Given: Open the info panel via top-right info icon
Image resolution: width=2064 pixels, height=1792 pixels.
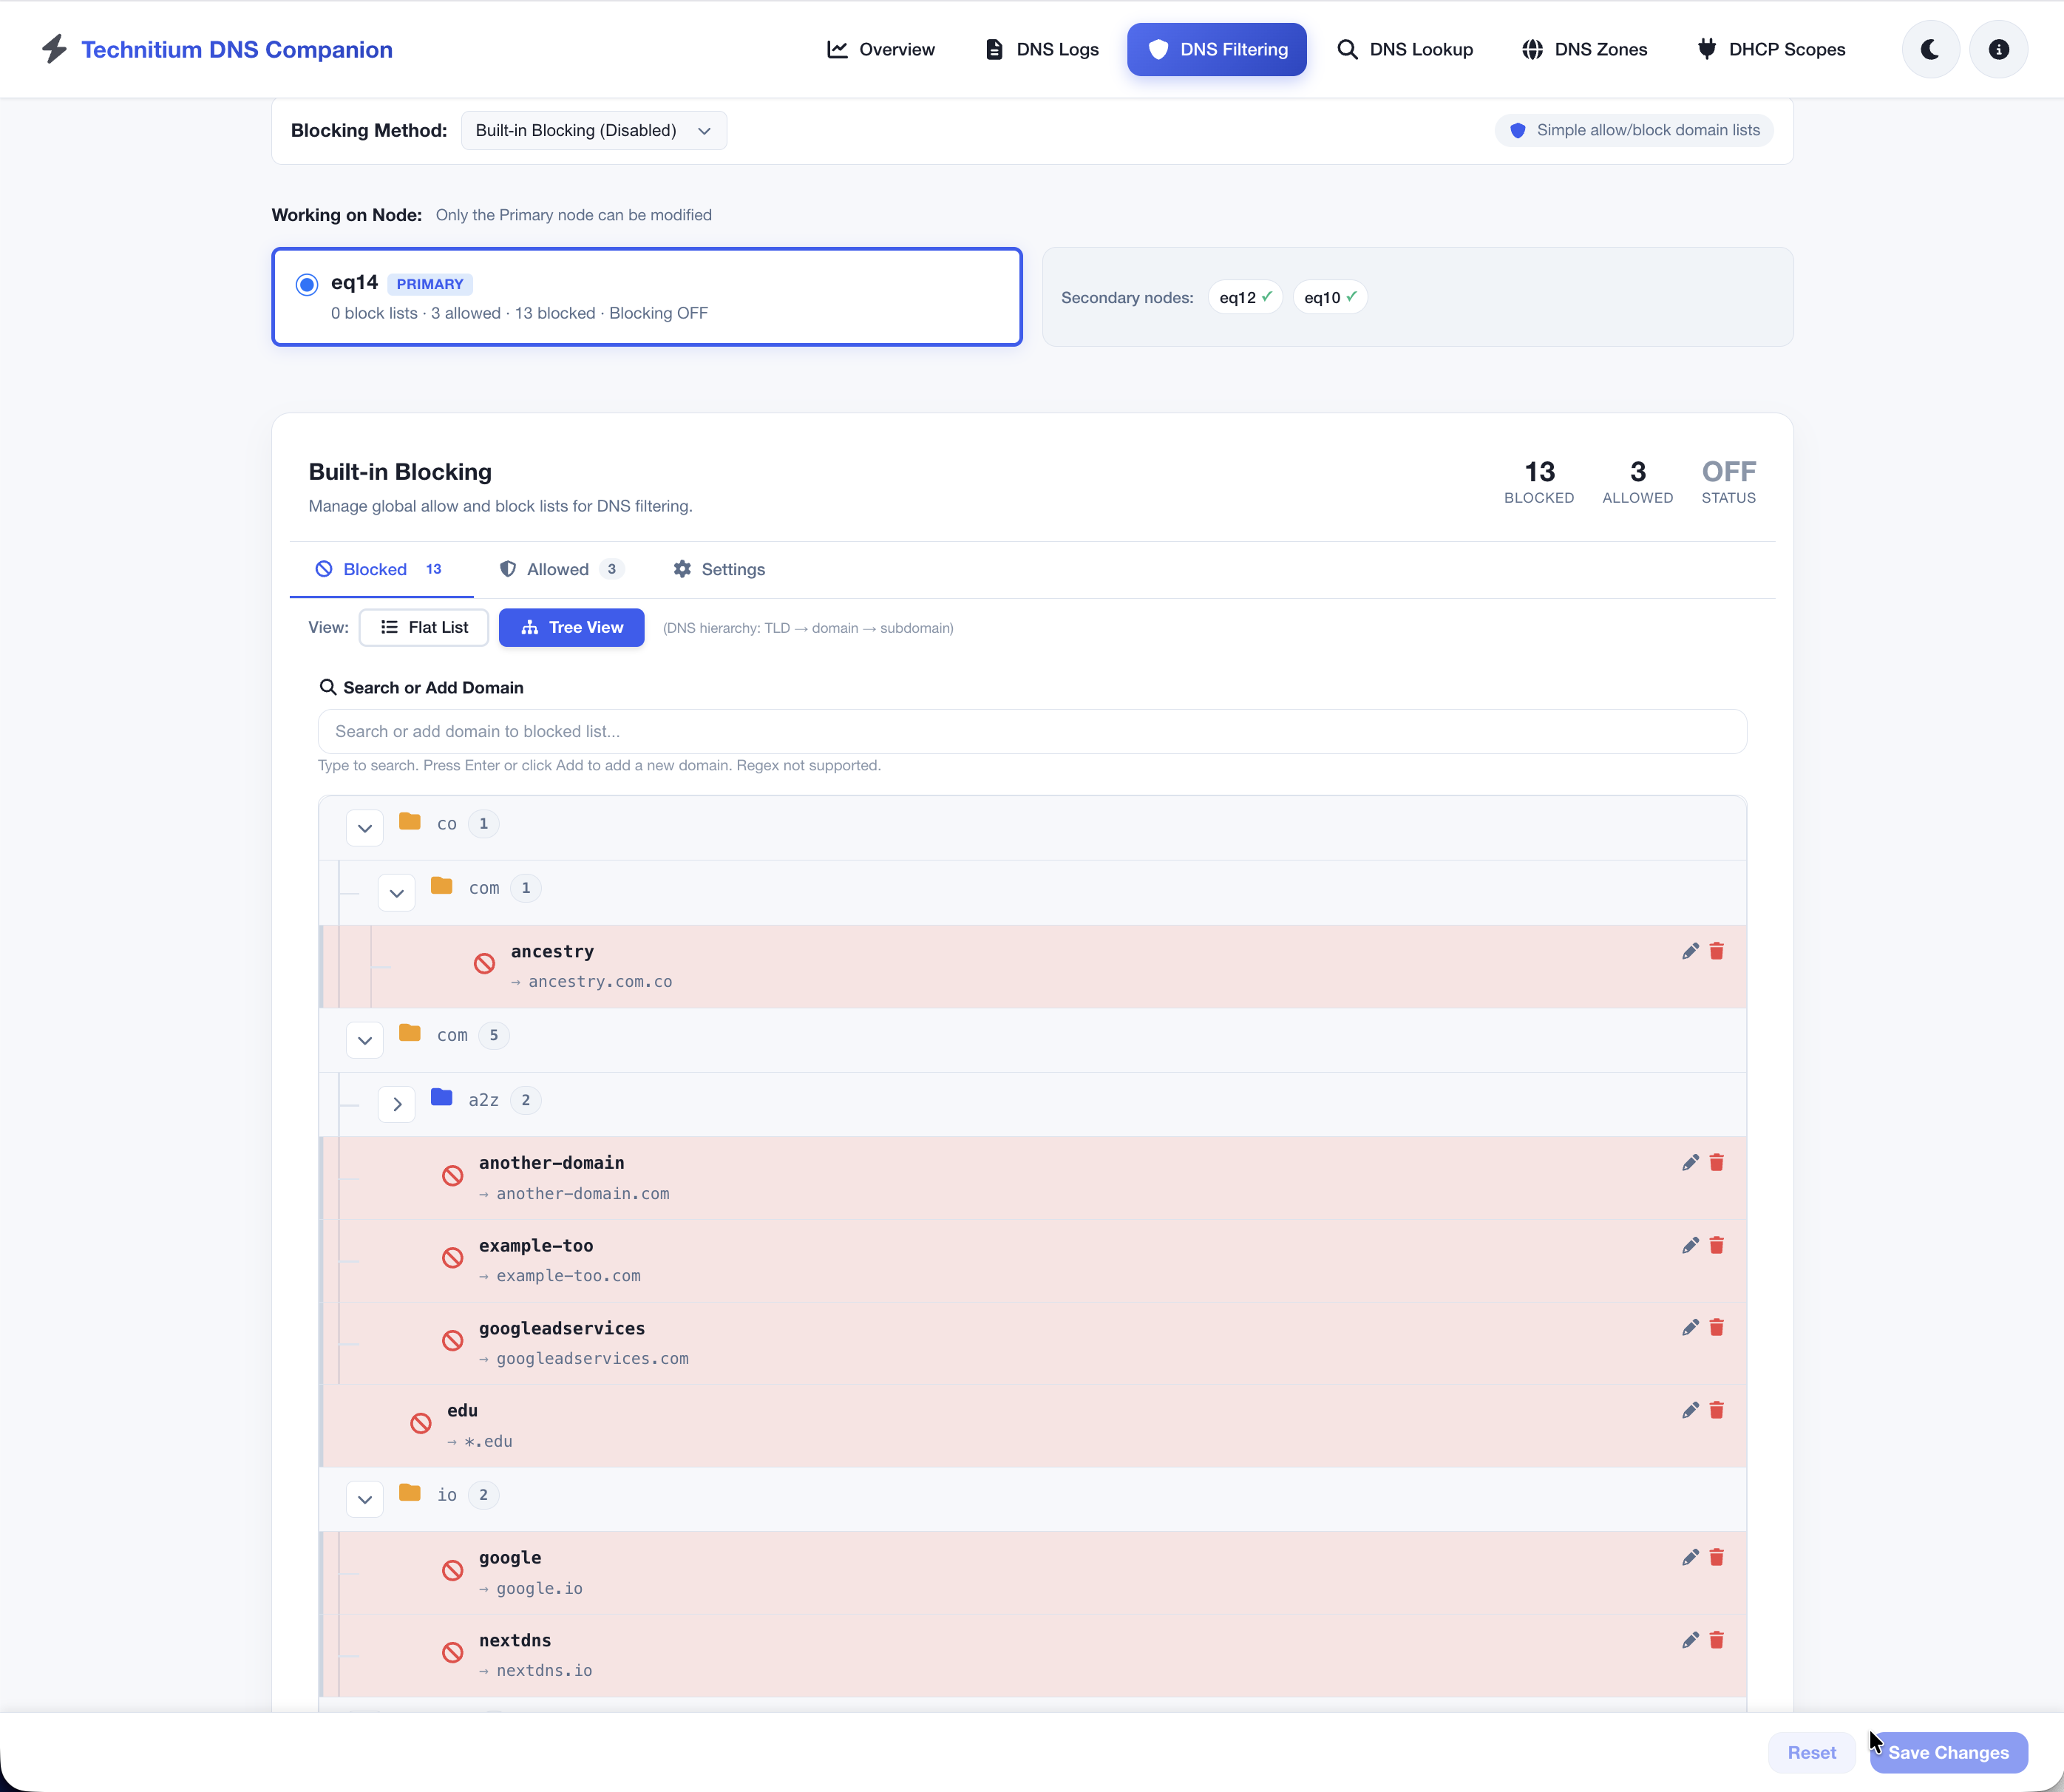Looking at the screenshot, I should tap(1998, 48).
